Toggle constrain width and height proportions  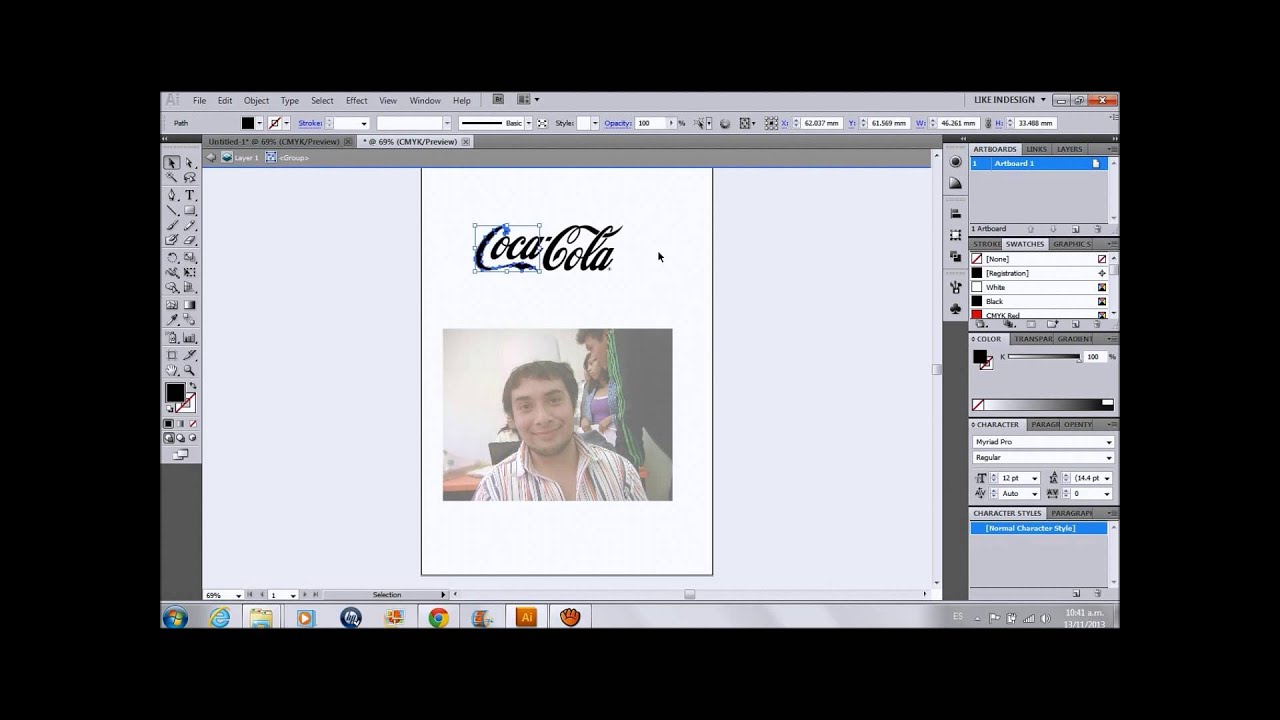point(988,123)
